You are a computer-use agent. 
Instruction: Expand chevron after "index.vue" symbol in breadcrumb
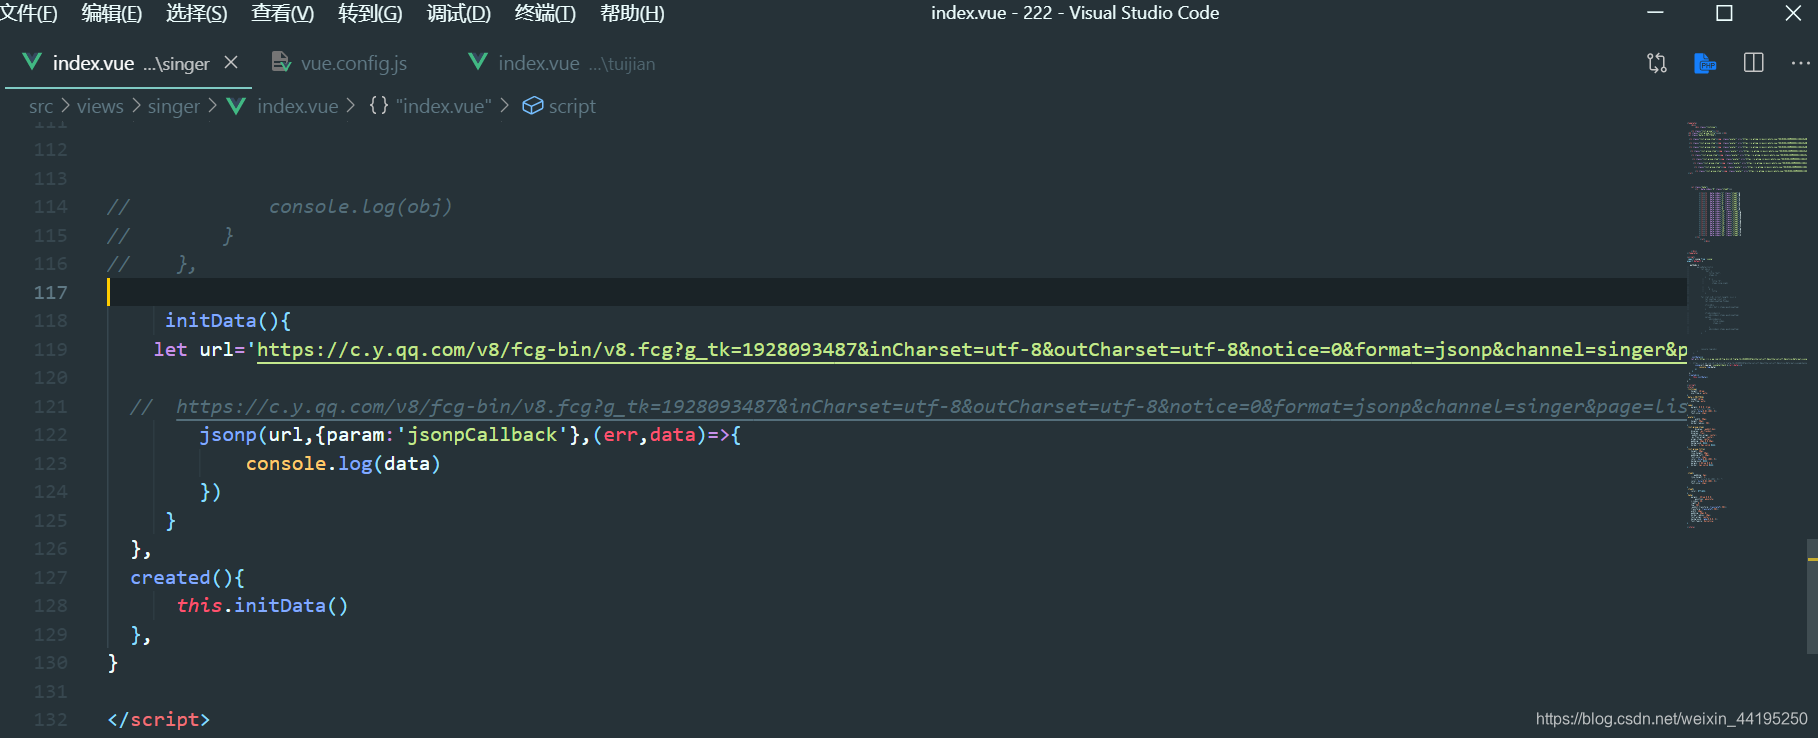click(504, 105)
